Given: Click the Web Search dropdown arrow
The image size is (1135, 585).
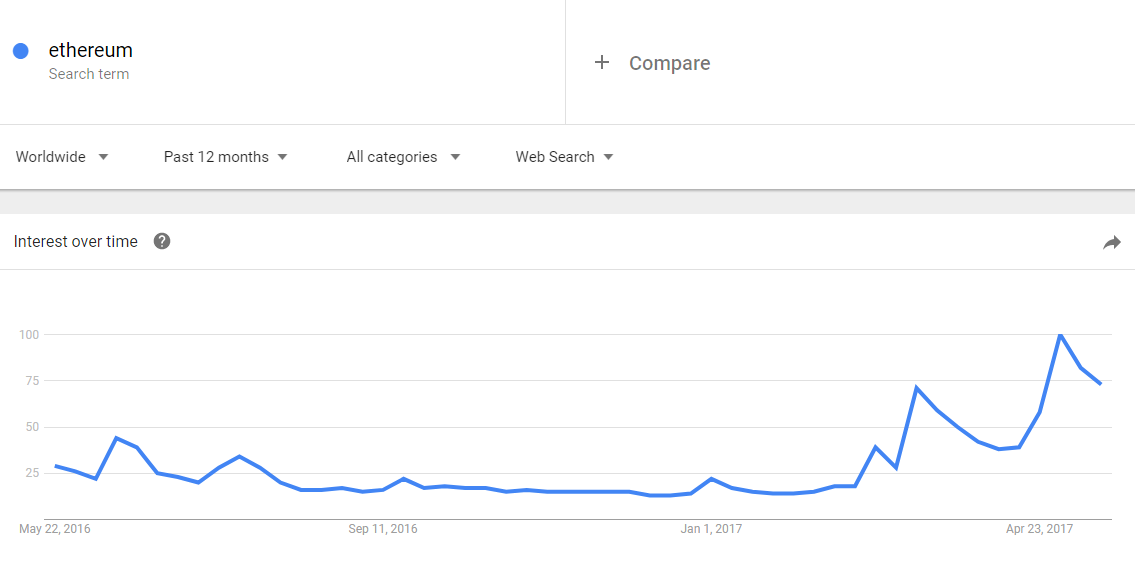Looking at the screenshot, I should pyautogui.click(x=608, y=157).
